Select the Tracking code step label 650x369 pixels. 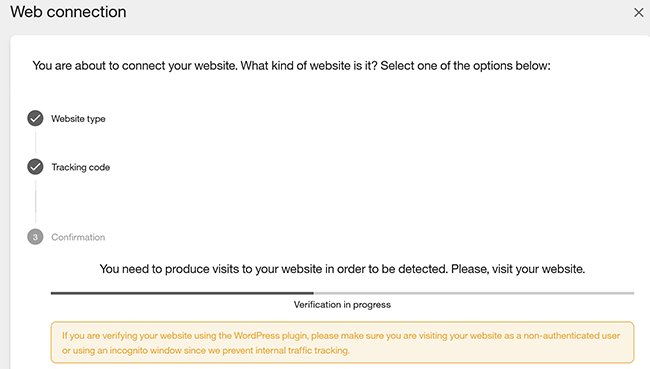(80, 167)
